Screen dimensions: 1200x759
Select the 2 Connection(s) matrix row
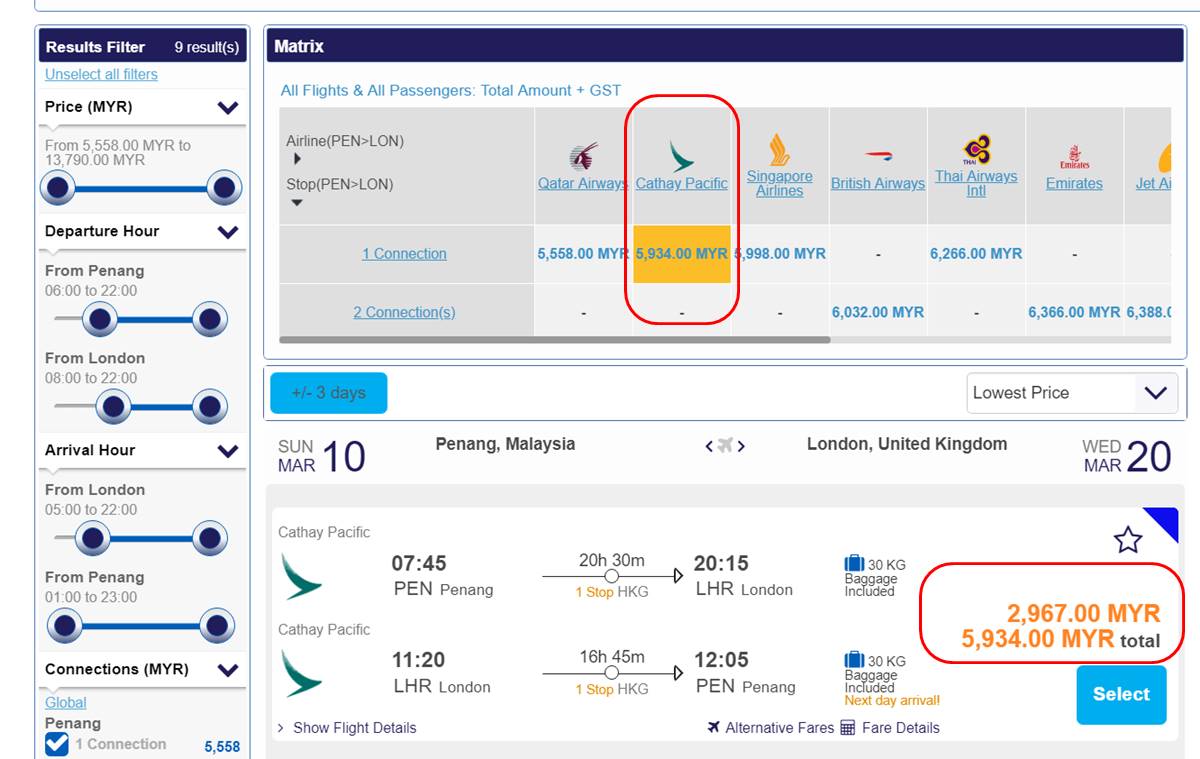click(x=404, y=312)
